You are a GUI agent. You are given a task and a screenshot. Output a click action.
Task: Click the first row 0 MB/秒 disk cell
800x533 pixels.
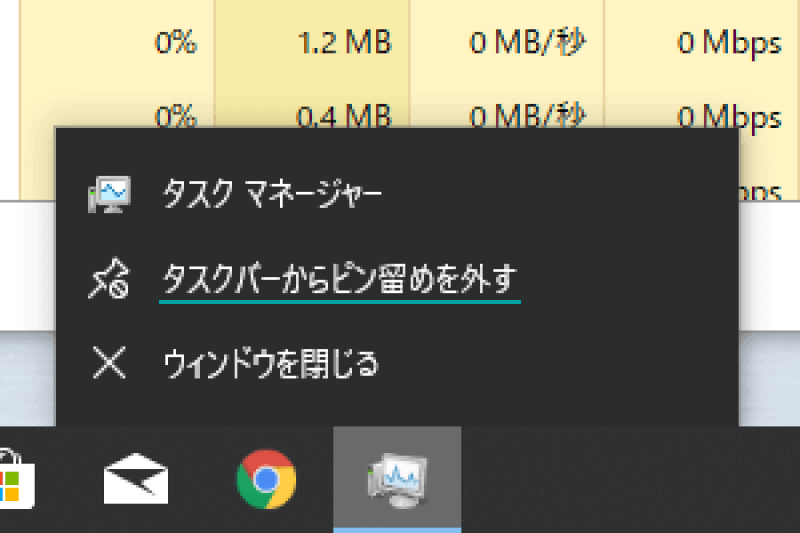pyautogui.click(x=507, y=42)
